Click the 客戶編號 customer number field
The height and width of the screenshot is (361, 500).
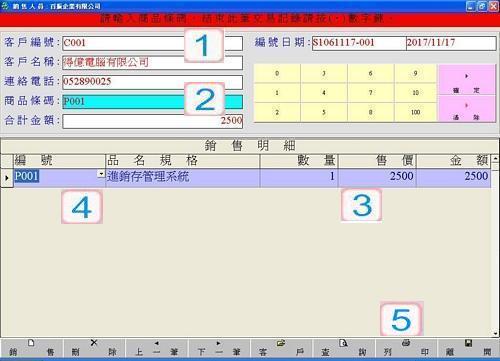click(152, 43)
